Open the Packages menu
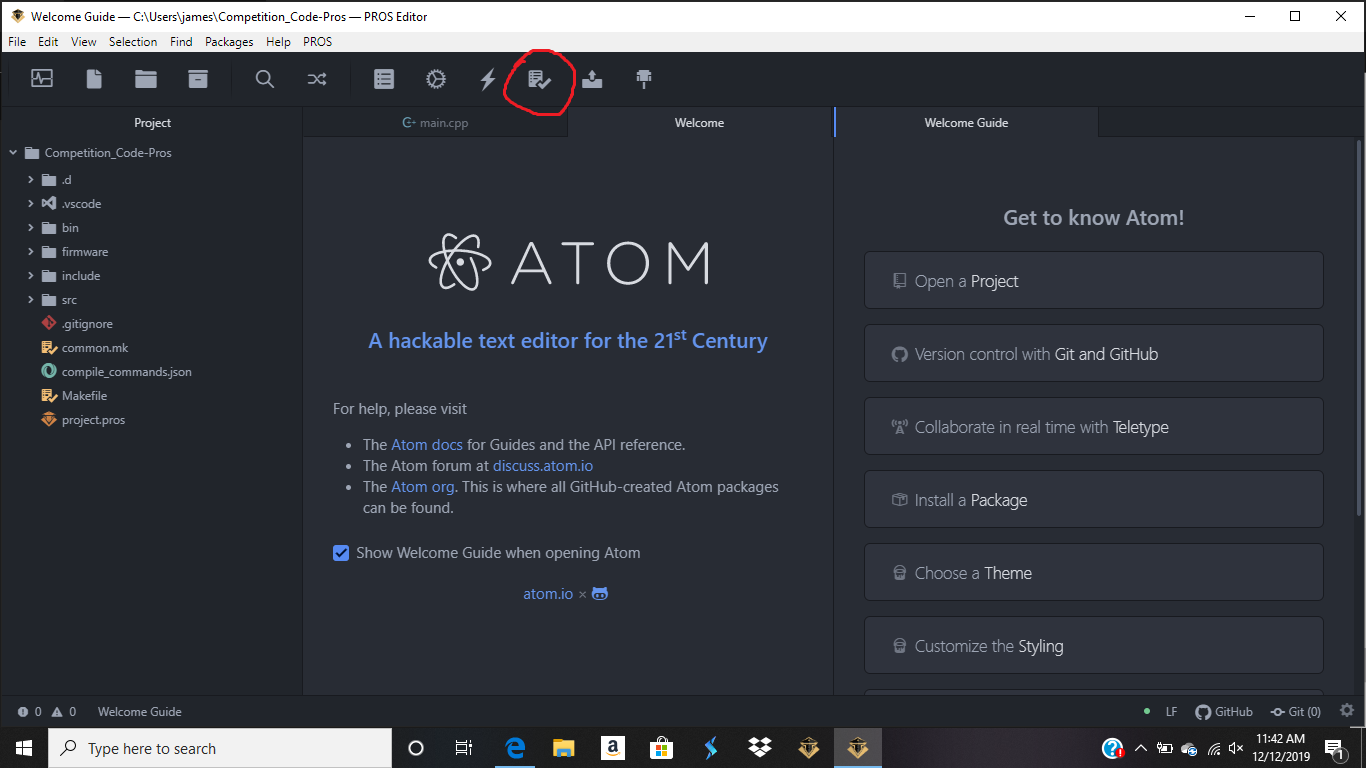Image resolution: width=1366 pixels, height=768 pixels. coord(229,42)
